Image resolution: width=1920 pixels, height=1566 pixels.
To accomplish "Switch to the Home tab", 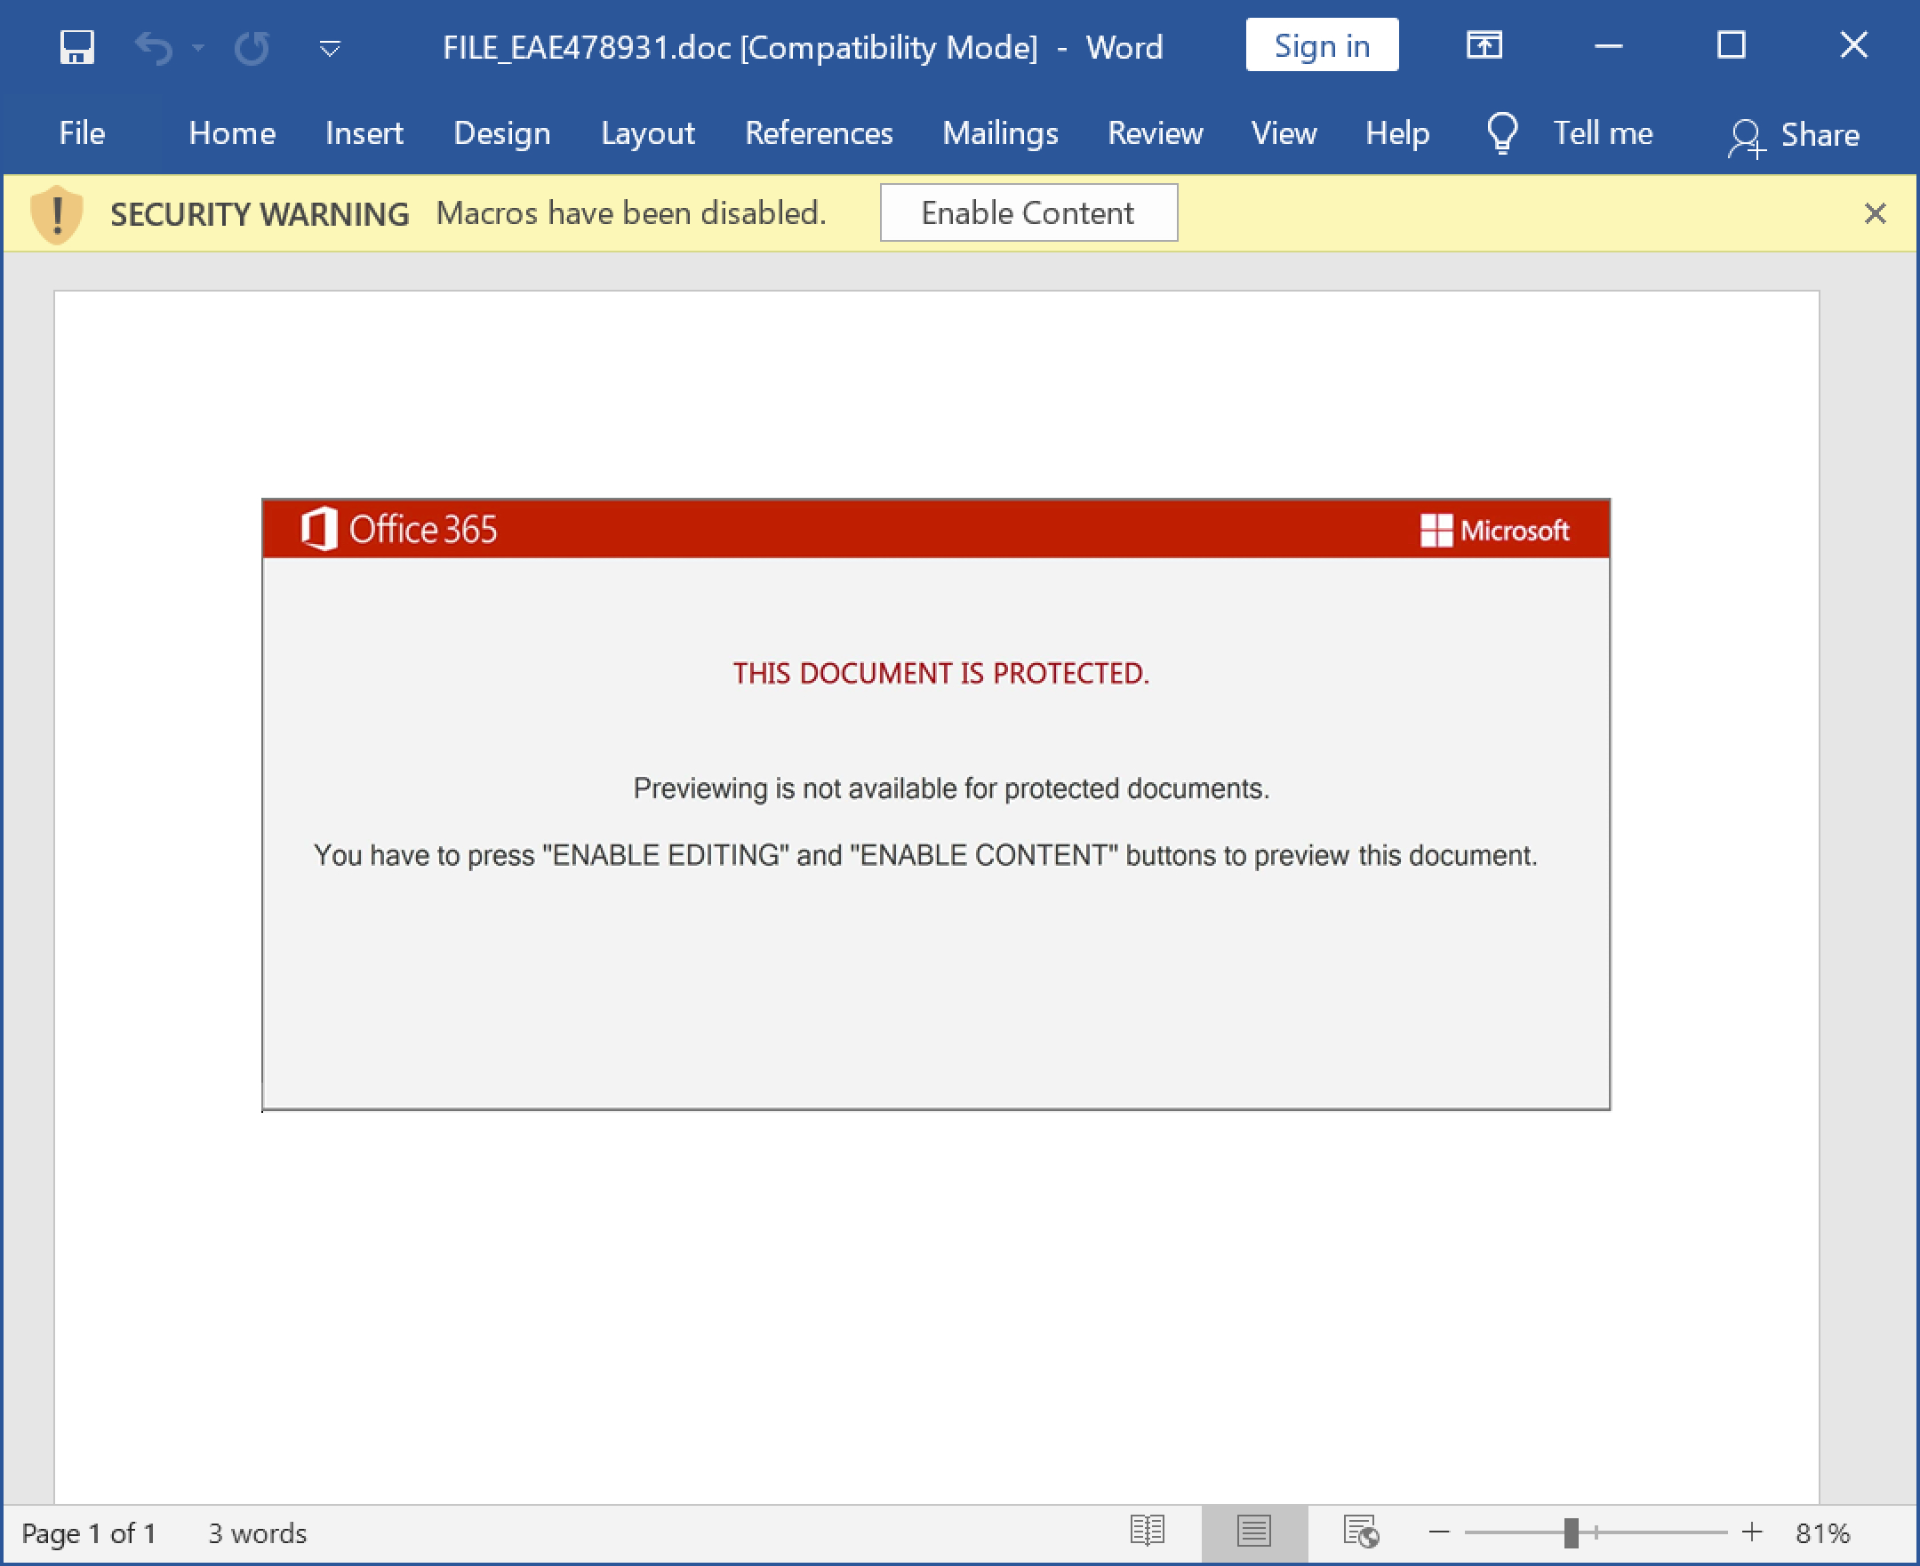I will click(x=232, y=133).
